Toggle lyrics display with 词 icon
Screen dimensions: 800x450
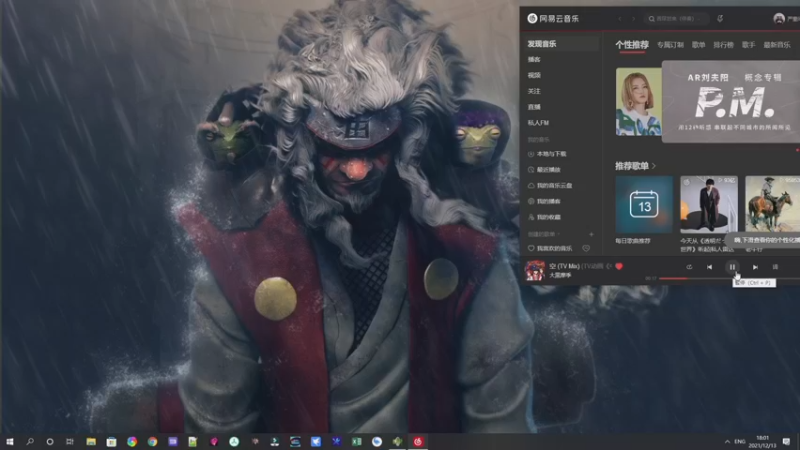point(775,267)
